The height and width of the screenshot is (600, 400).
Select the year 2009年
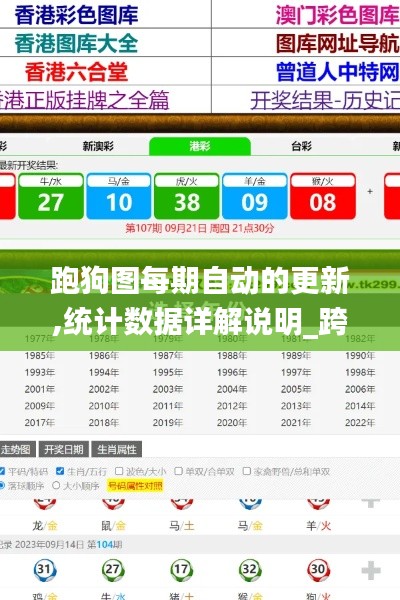coord(40,406)
